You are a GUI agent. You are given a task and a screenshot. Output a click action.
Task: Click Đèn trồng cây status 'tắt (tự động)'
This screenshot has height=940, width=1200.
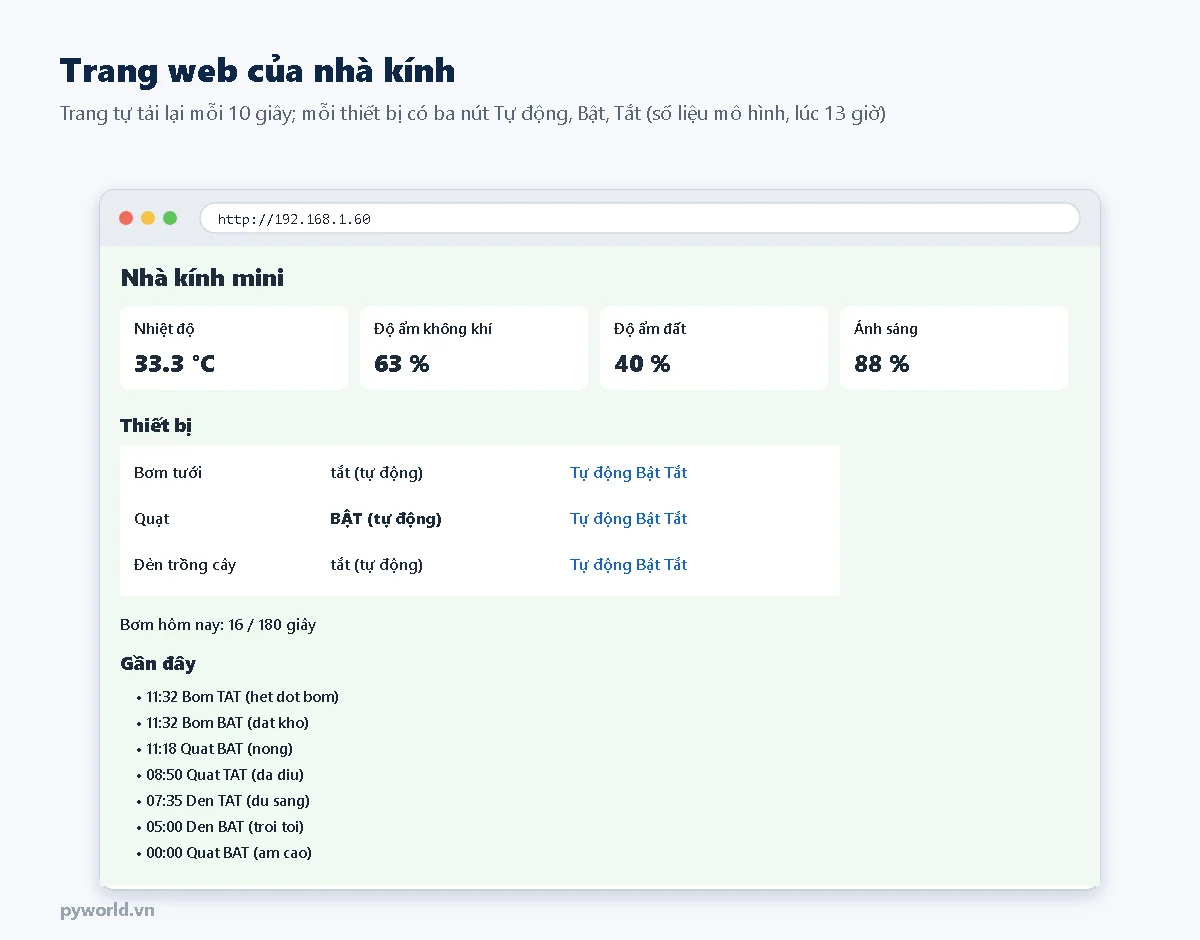[x=376, y=565]
